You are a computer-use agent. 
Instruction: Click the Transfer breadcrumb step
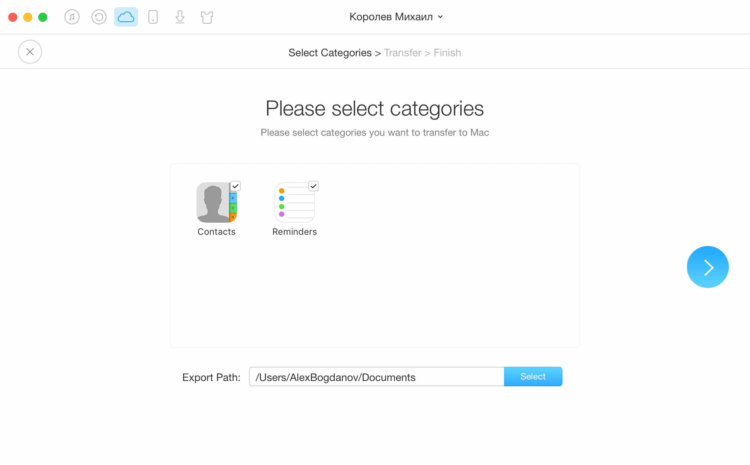[402, 53]
